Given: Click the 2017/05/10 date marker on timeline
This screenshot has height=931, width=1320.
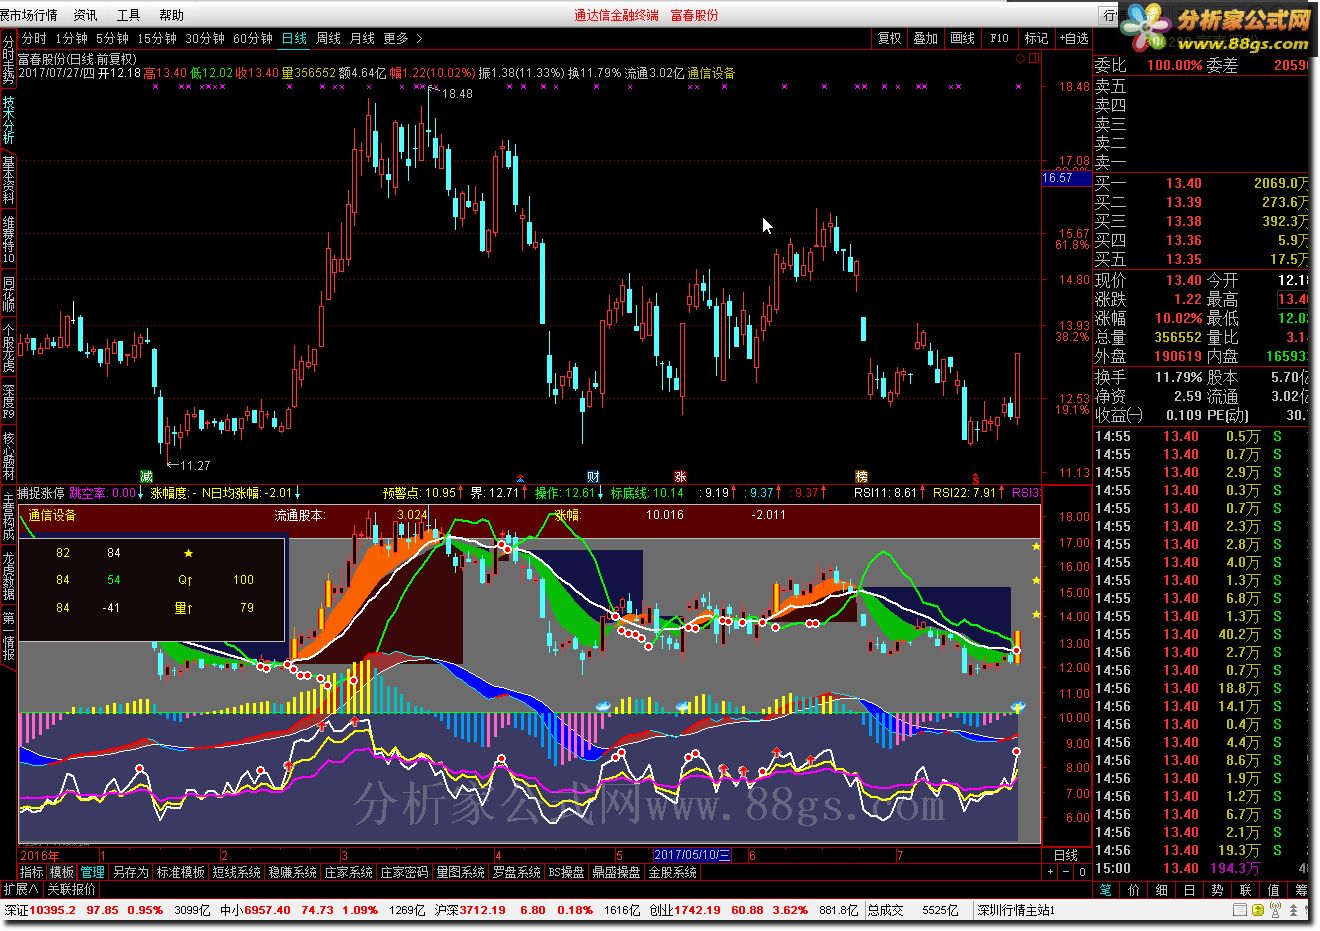Looking at the screenshot, I should 692,856.
